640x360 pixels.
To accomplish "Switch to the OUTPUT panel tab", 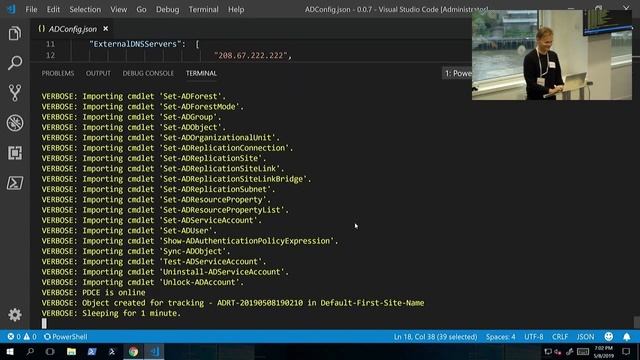I will point(98,73).
